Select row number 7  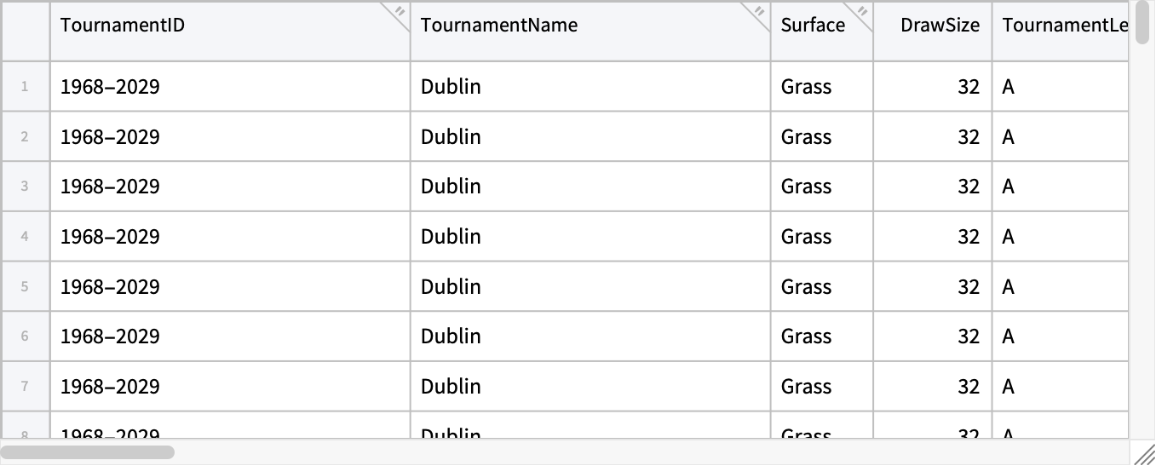point(25,387)
